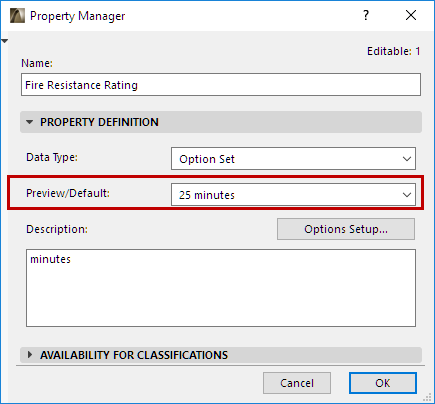Confirm with the OK button
The height and width of the screenshot is (404, 435).
pyautogui.click(x=383, y=383)
